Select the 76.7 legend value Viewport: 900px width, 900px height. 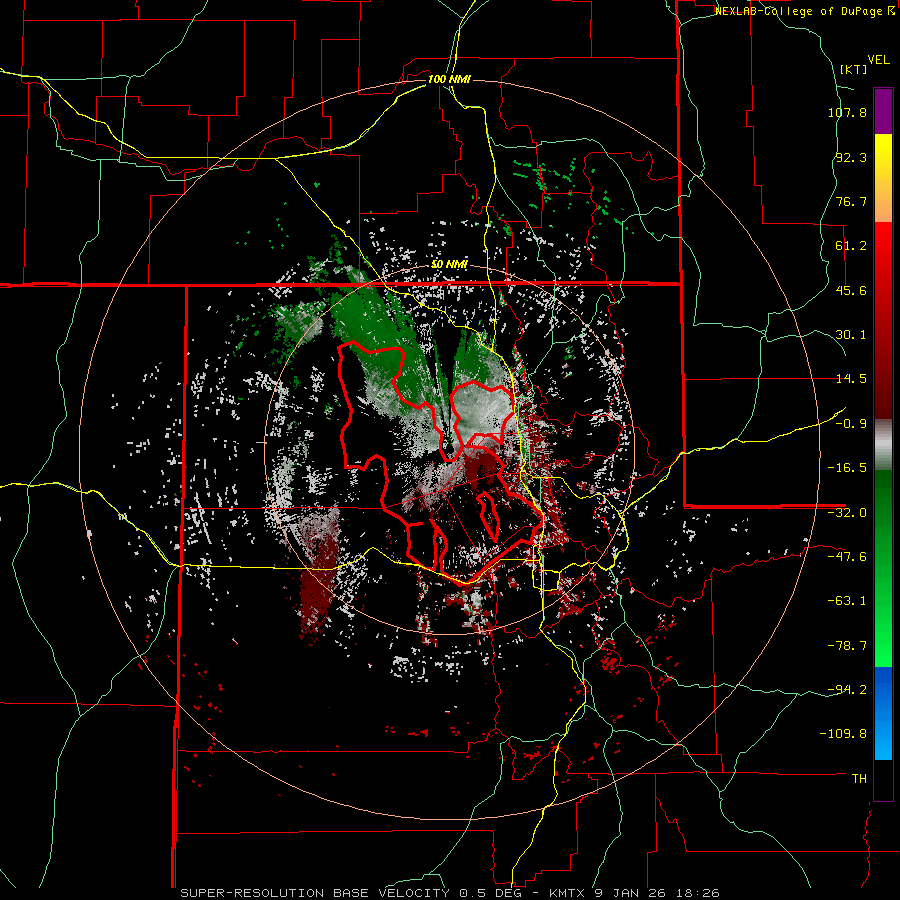coord(851,201)
